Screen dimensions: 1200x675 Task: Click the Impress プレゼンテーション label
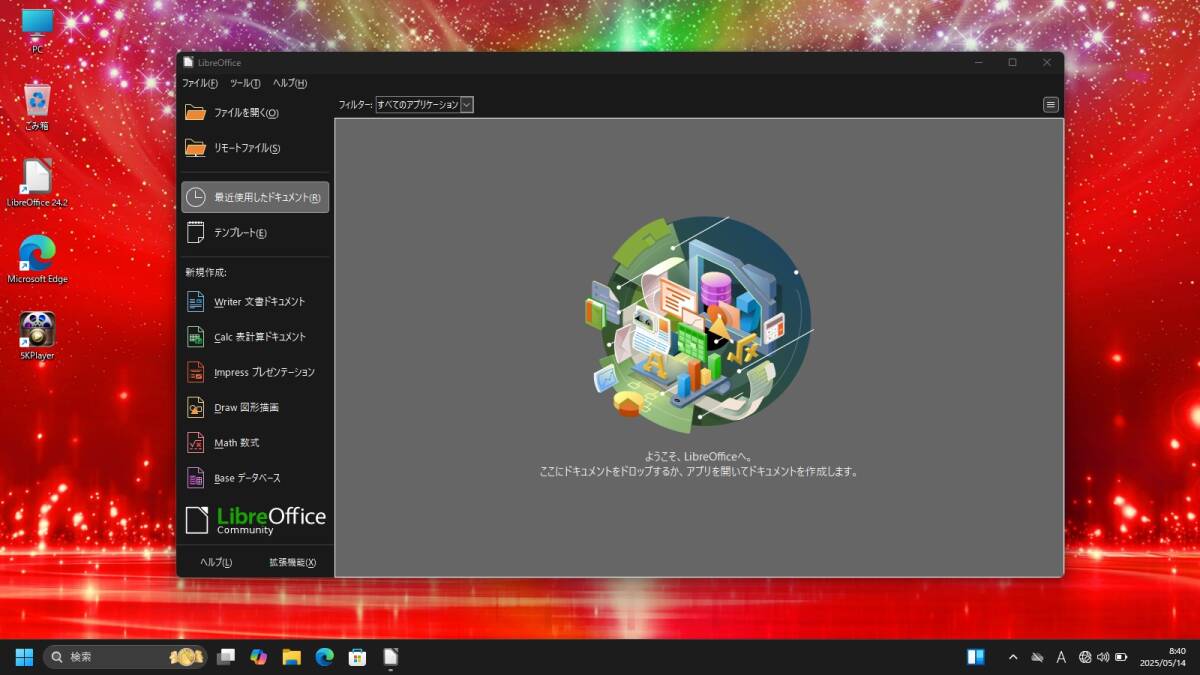pyautogui.click(x=264, y=372)
